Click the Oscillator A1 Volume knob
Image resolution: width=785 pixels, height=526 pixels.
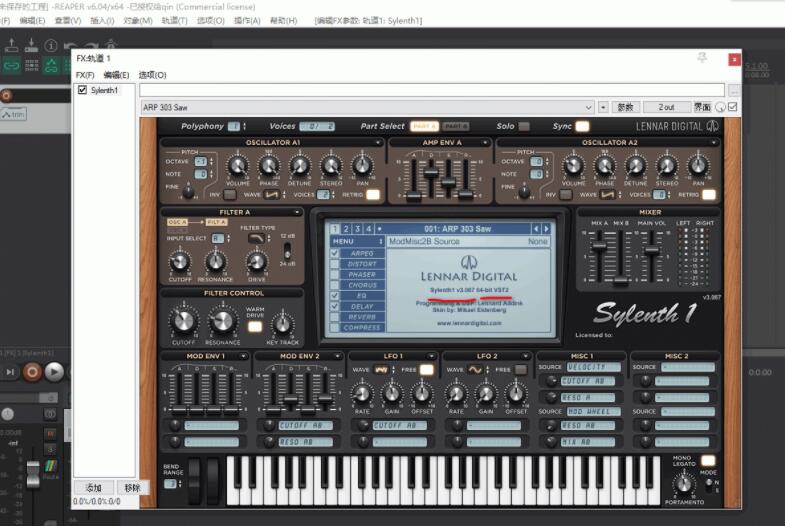(238, 166)
